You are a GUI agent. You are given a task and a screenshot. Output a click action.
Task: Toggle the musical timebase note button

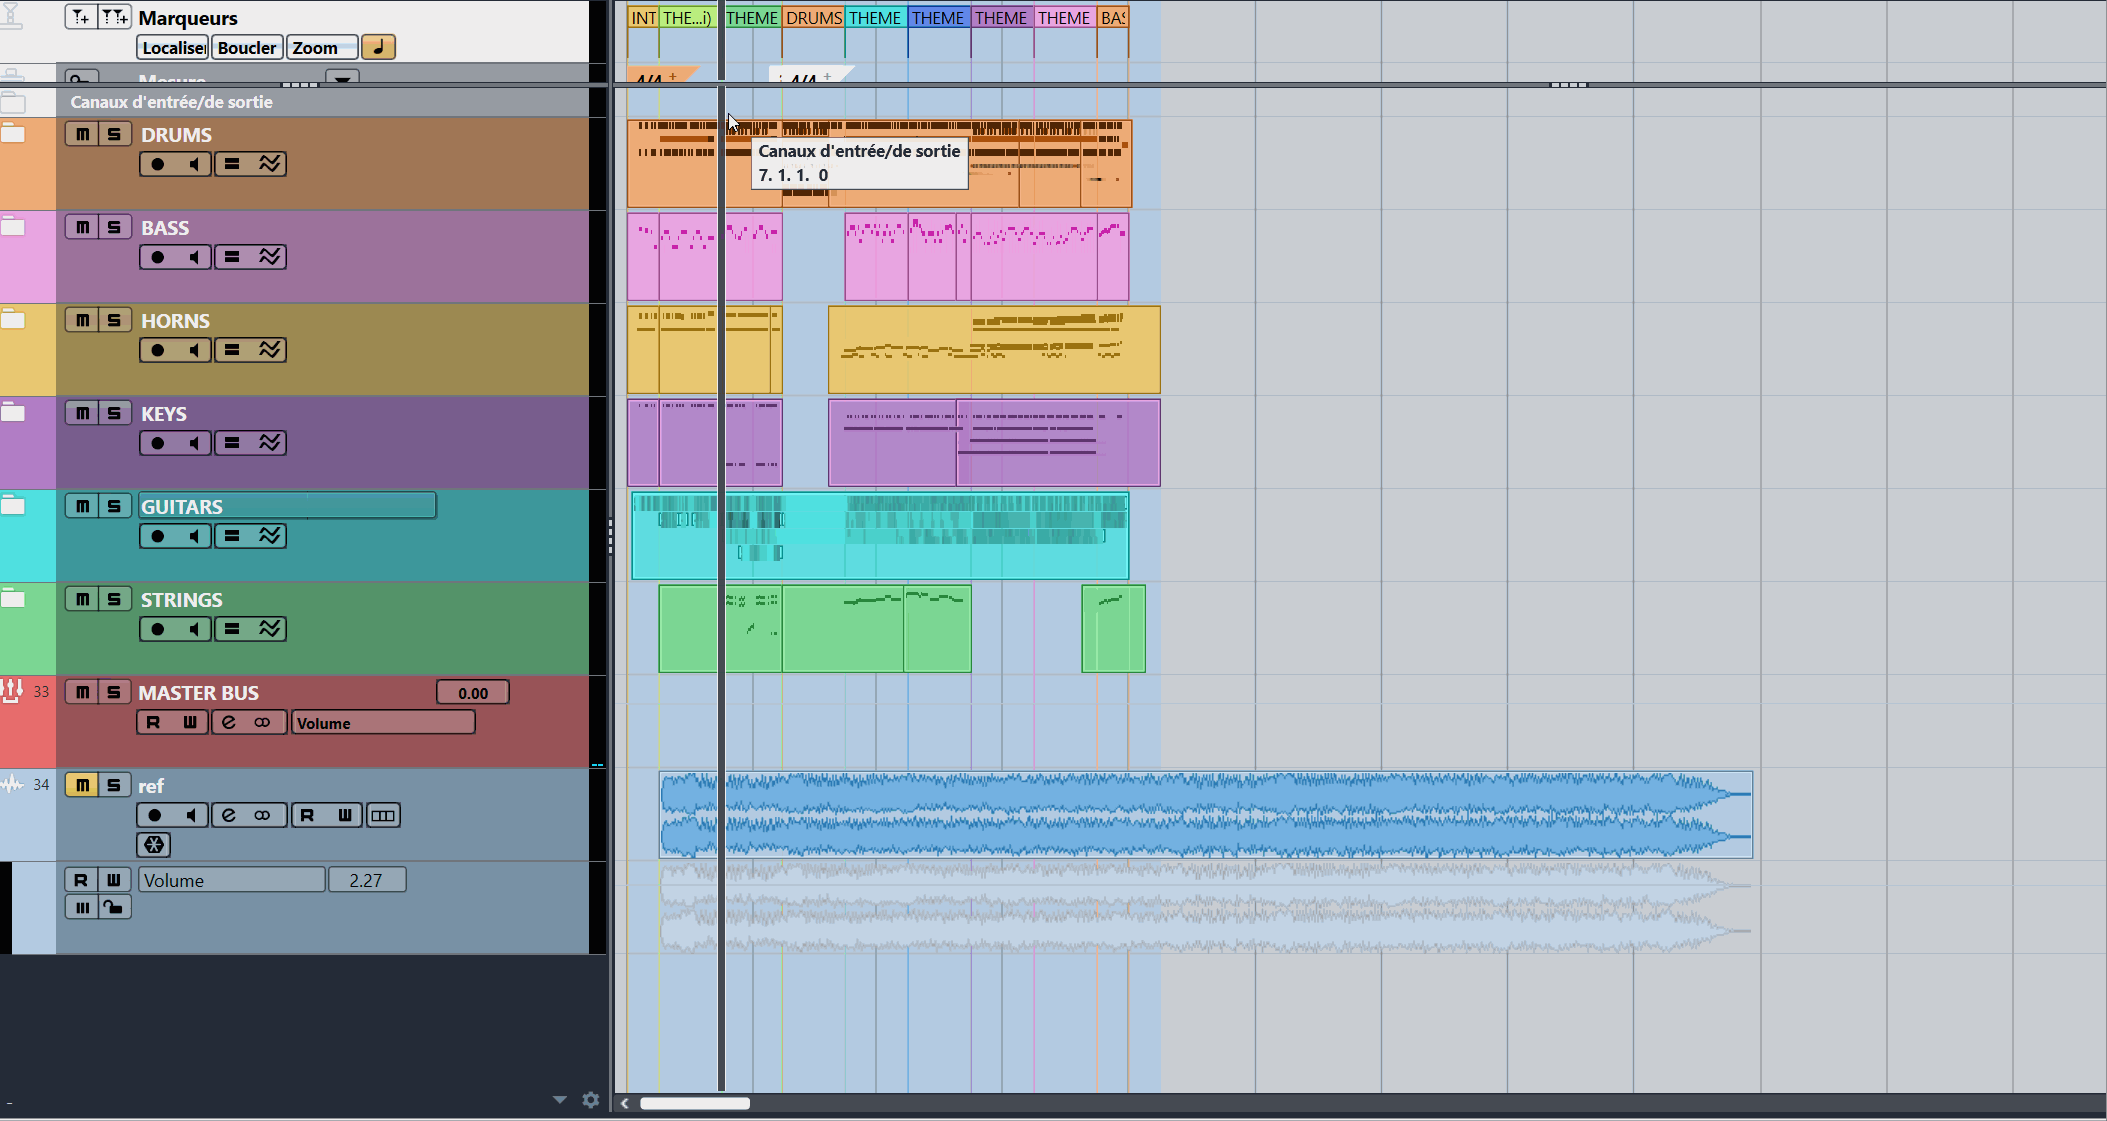pyautogui.click(x=378, y=47)
